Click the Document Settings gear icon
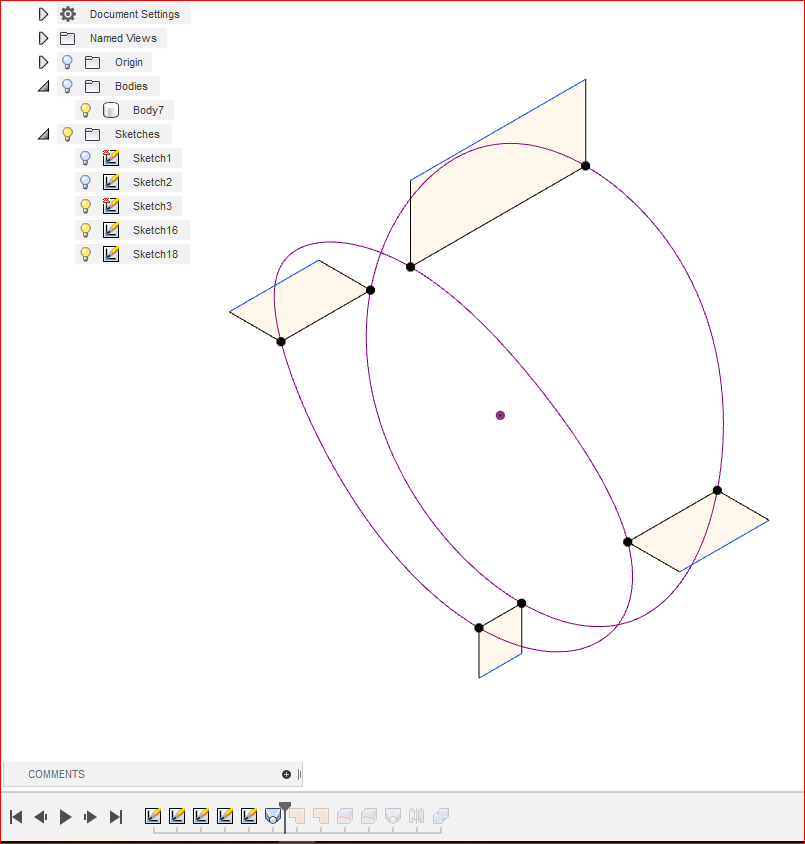 pyautogui.click(x=68, y=14)
